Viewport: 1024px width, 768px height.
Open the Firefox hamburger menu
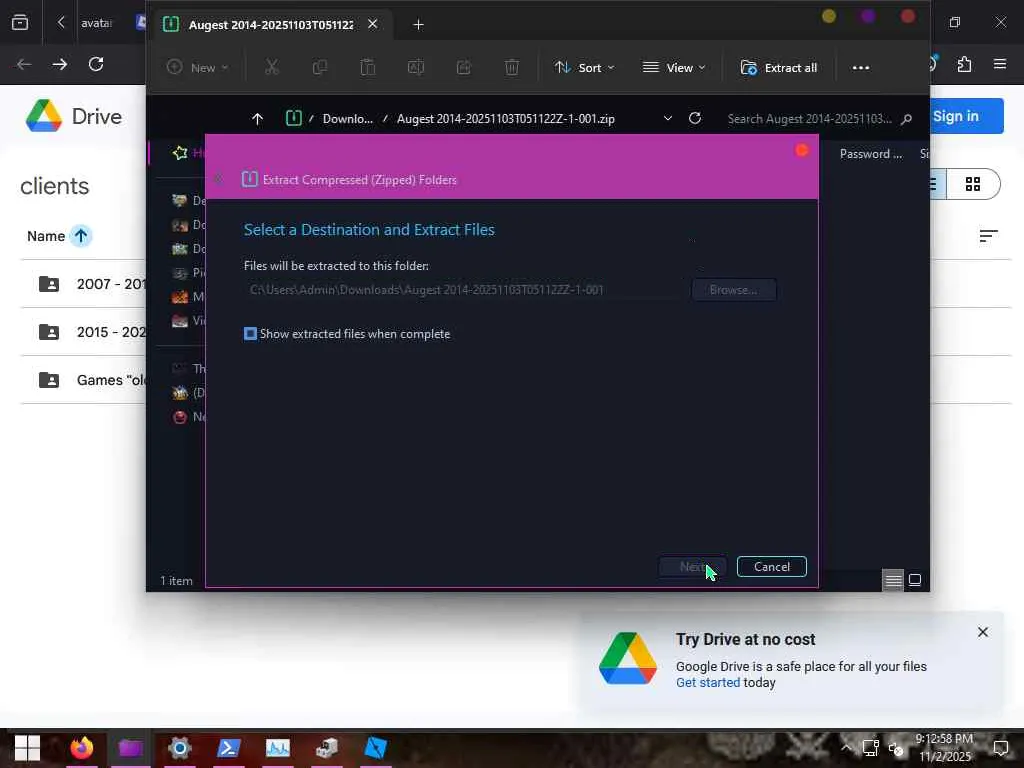coord(1000,63)
